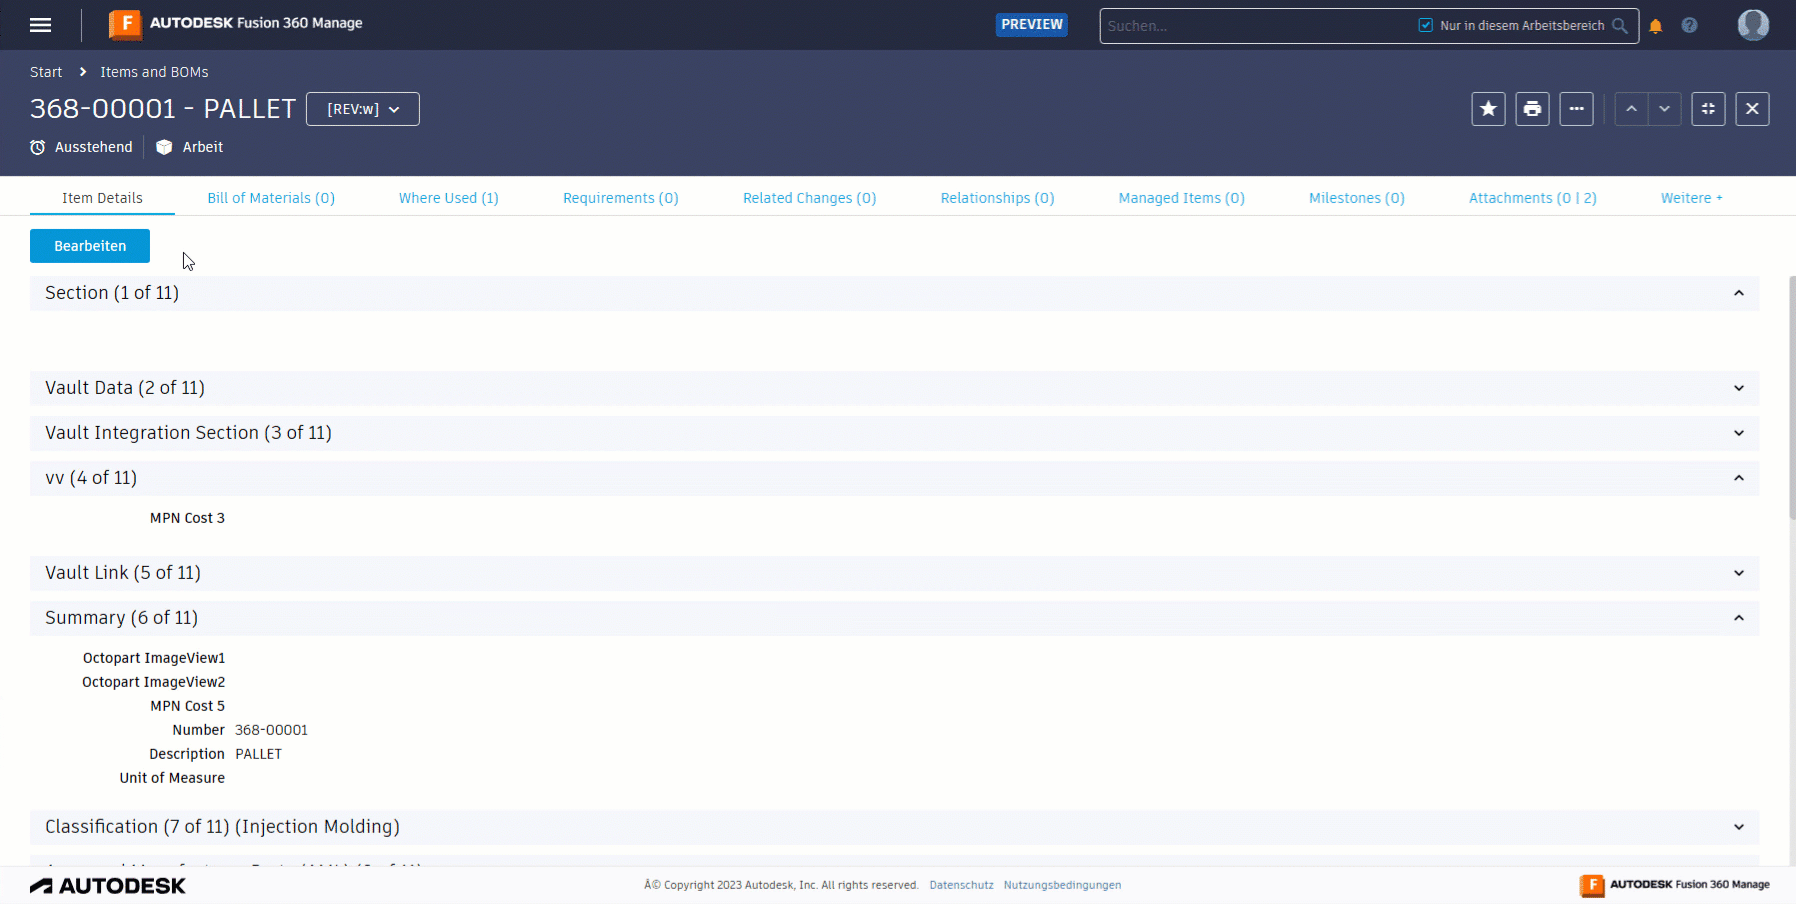Screen dimensions: 1796x904
Task: Click the Number value 368-00001
Action: click(272, 730)
